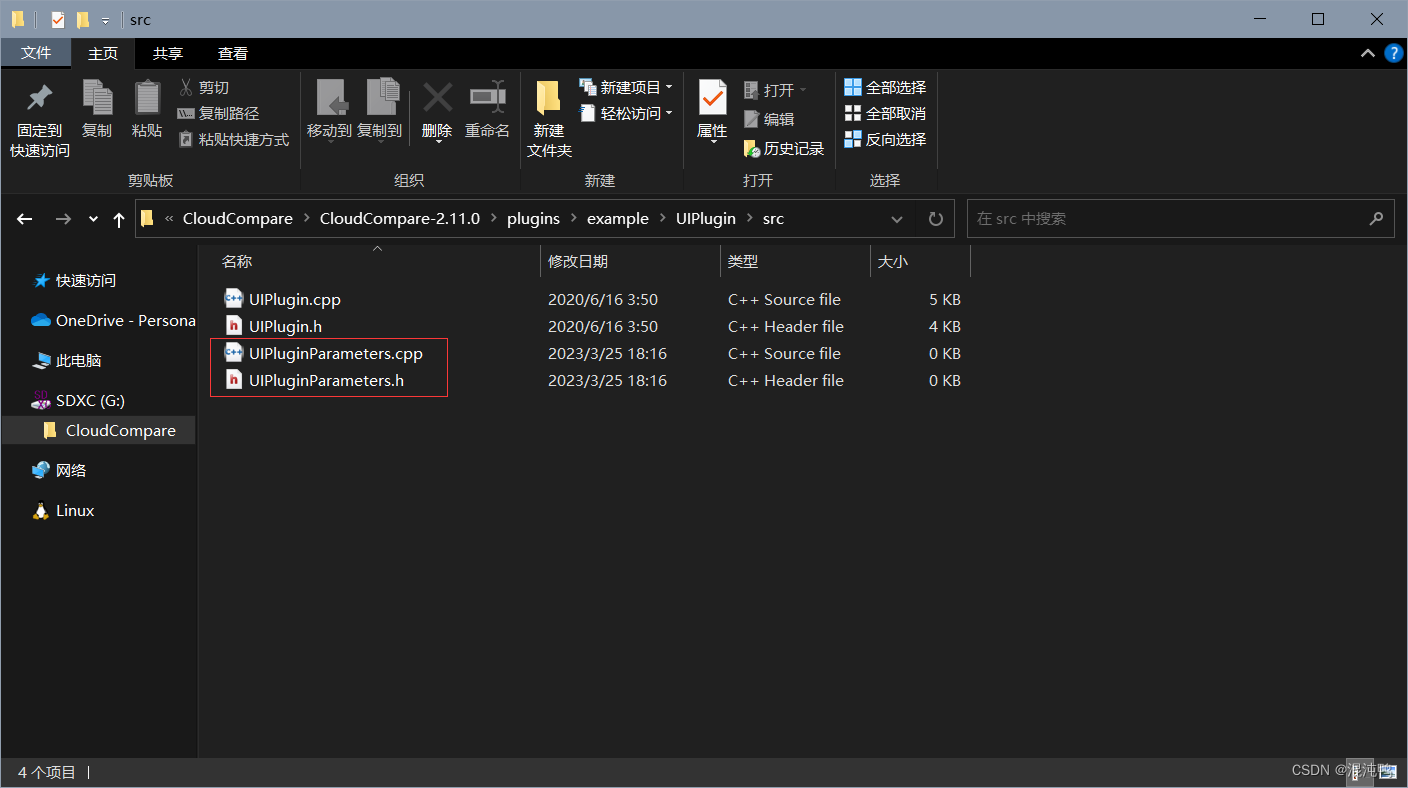Click Copy path (复制路径)
This screenshot has height=788, width=1408.
[218, 113]
